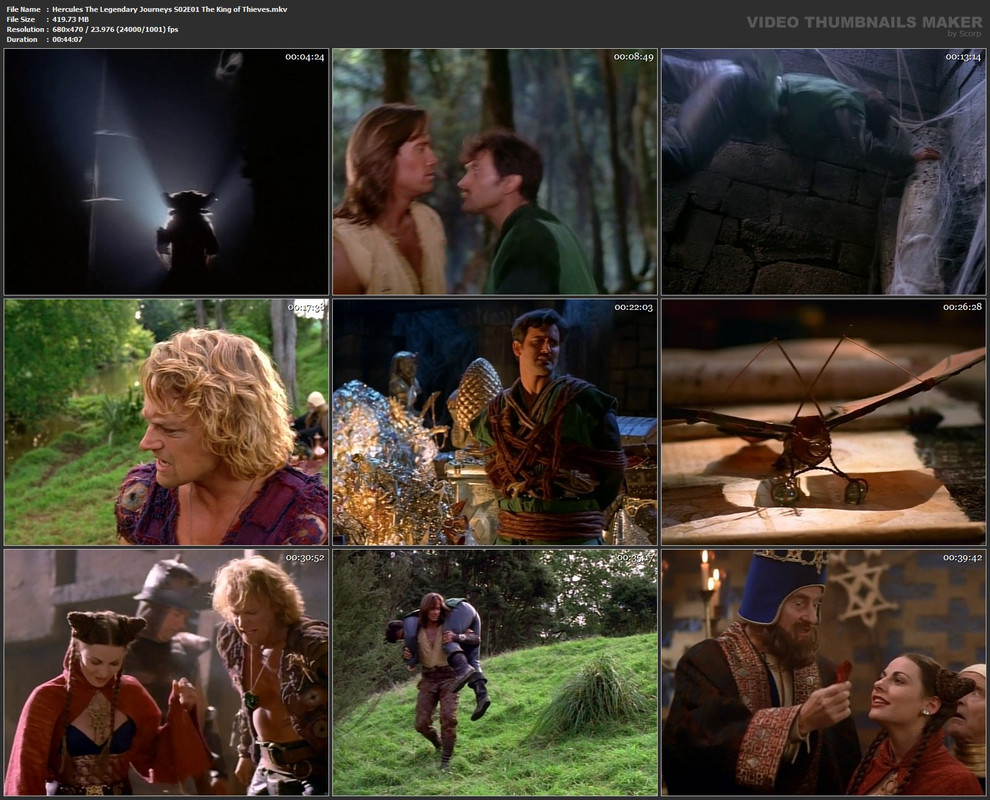Select the blond man thumbnail in the forest
This screenshot has height=800, width=990.
(x=167, y=422)
